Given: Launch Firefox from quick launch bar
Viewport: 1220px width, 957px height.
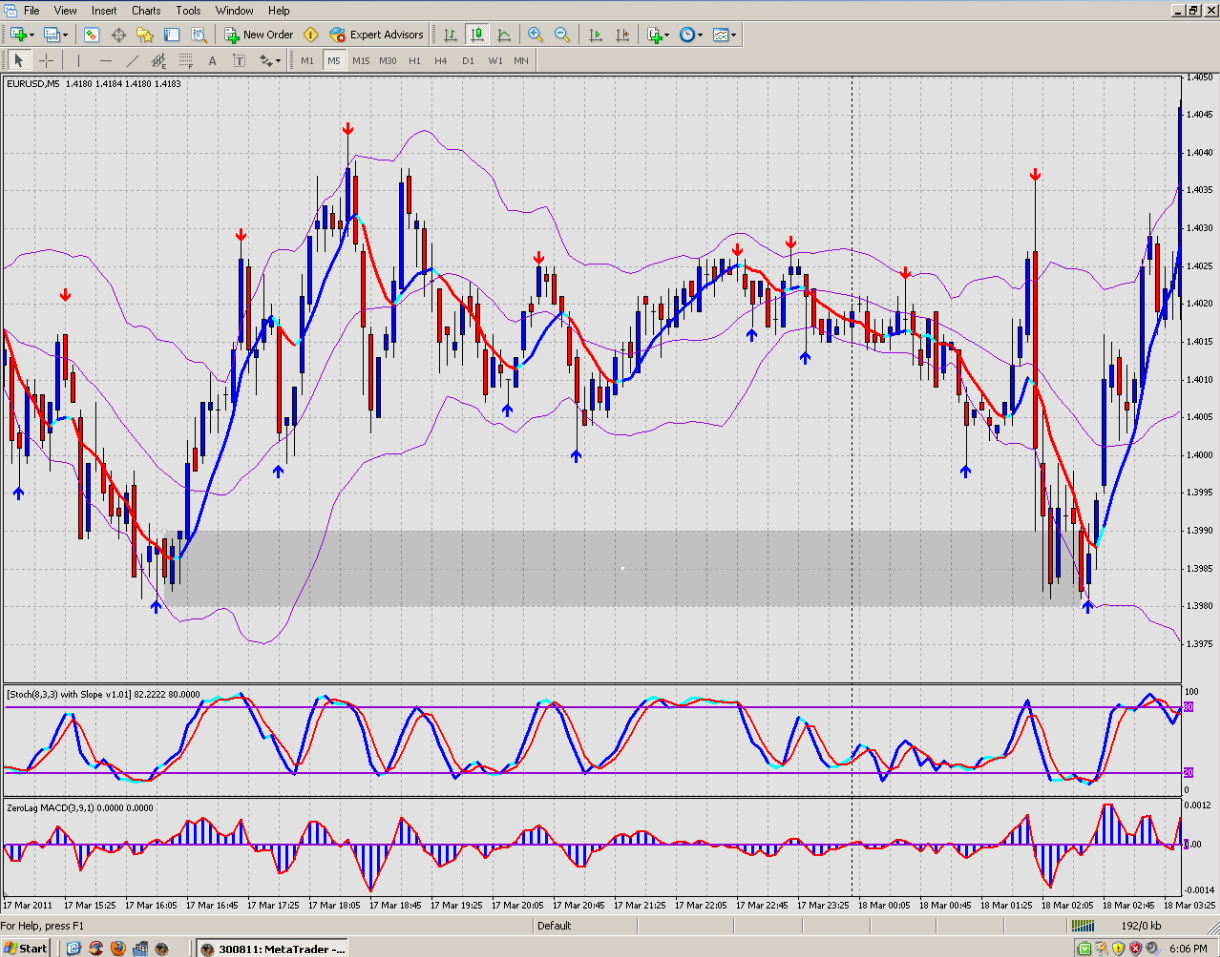Looking at the screenshot, I should click(x=118, y=947).
